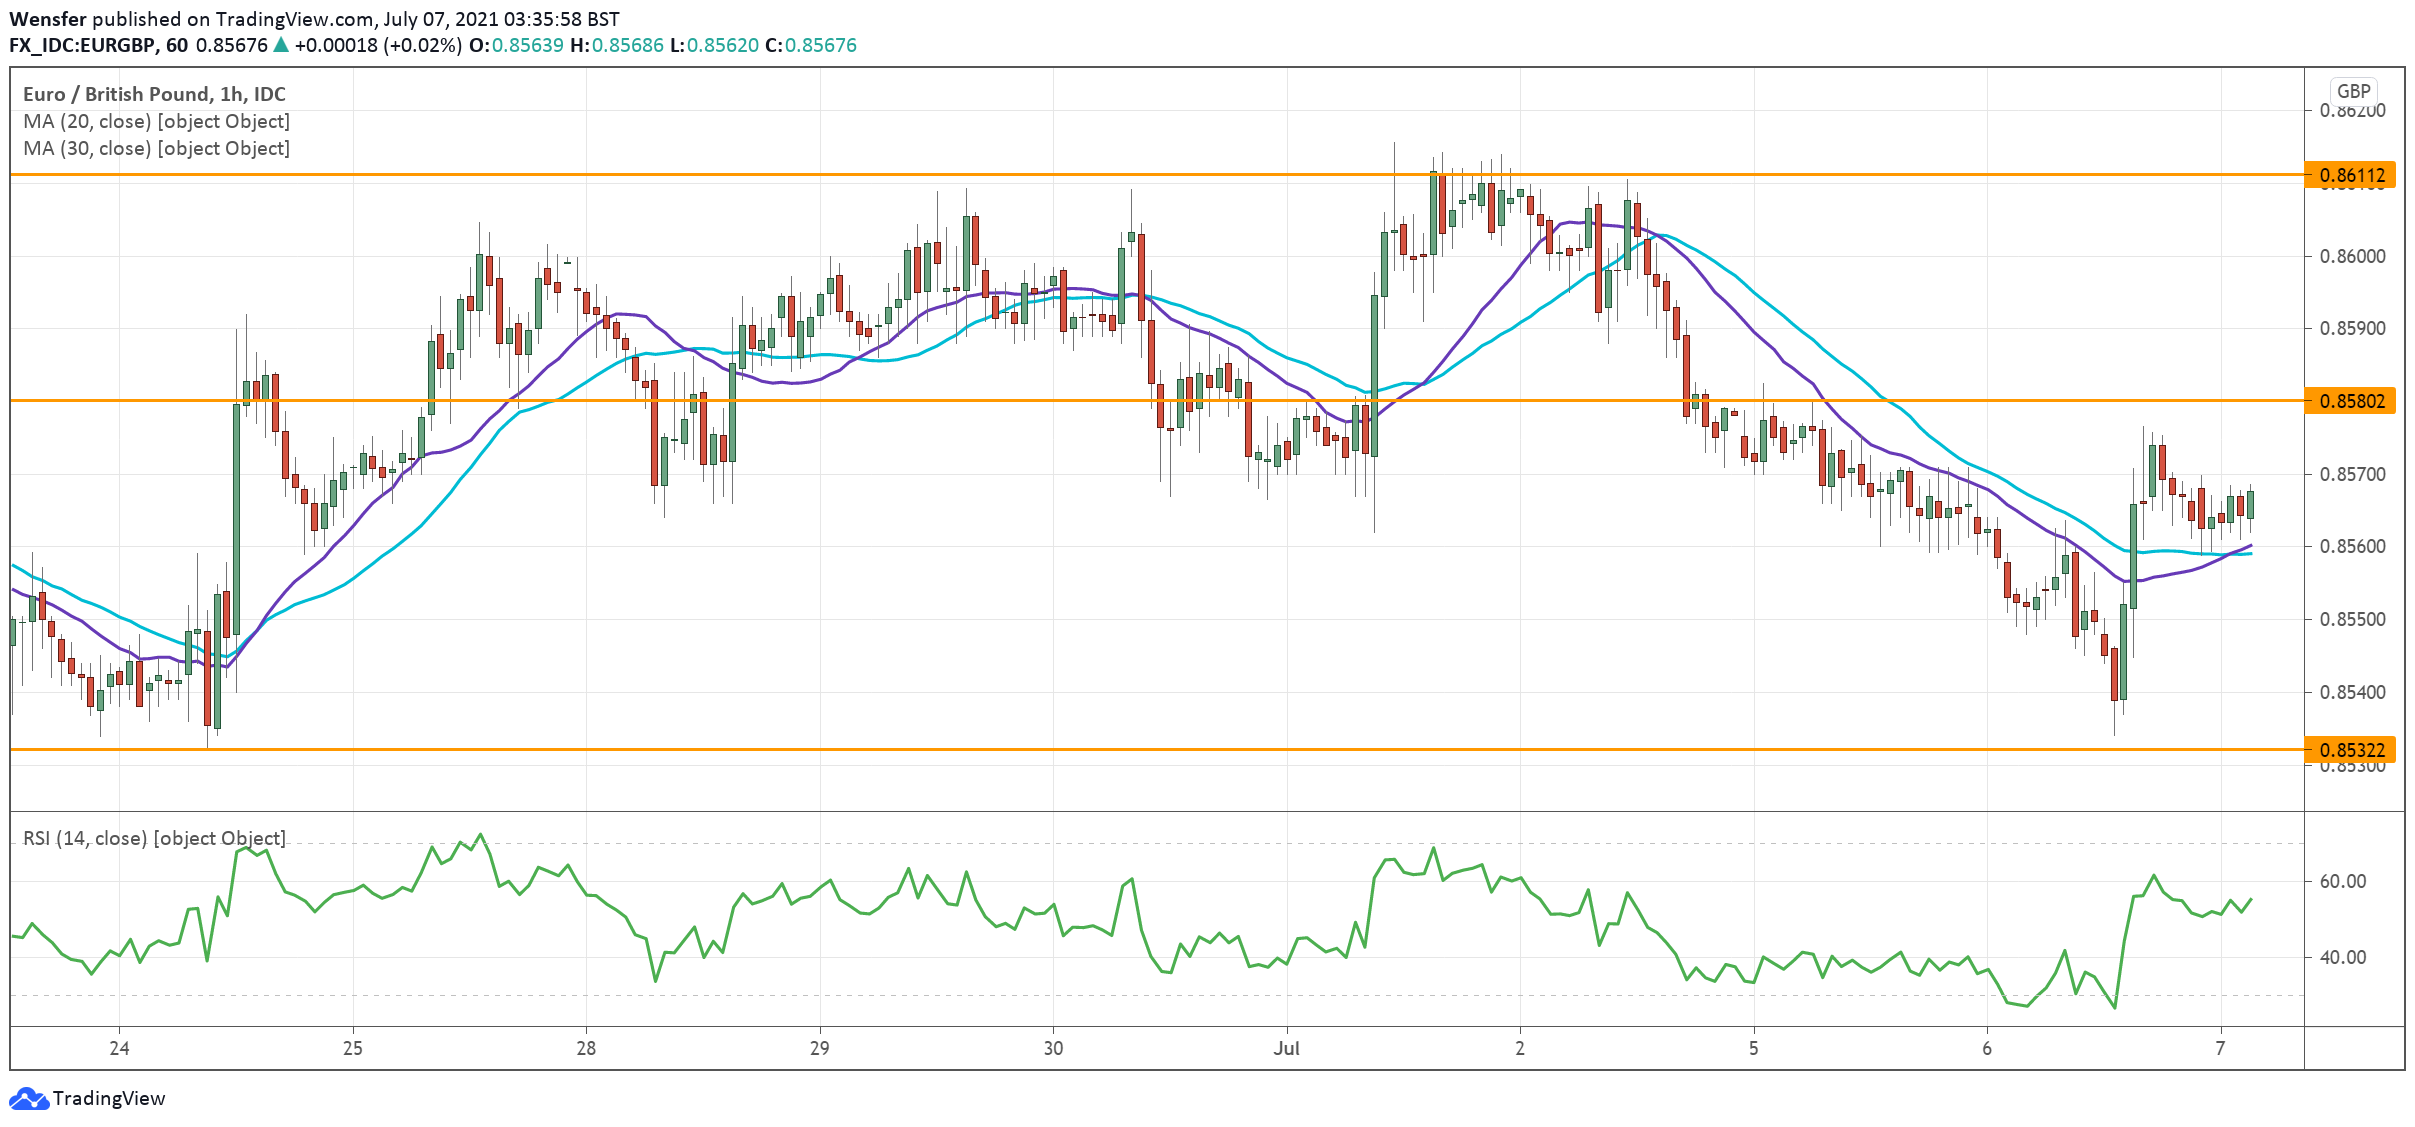
Task: Click the 40.00 level on RSI scale
Action: point(2342,957)
